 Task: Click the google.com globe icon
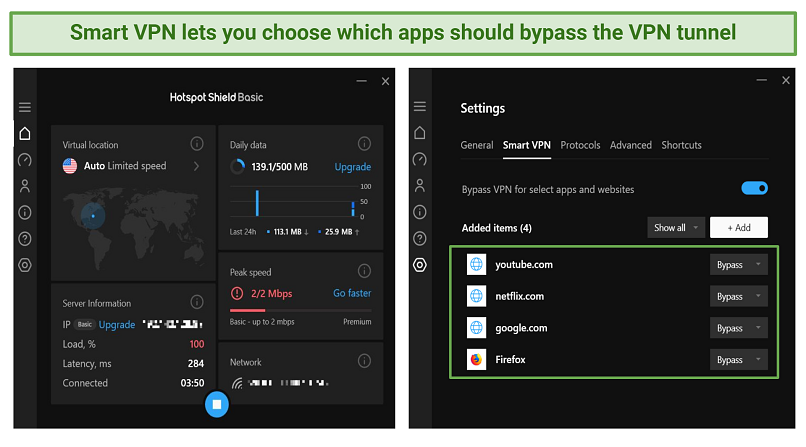tap(477, 328)
